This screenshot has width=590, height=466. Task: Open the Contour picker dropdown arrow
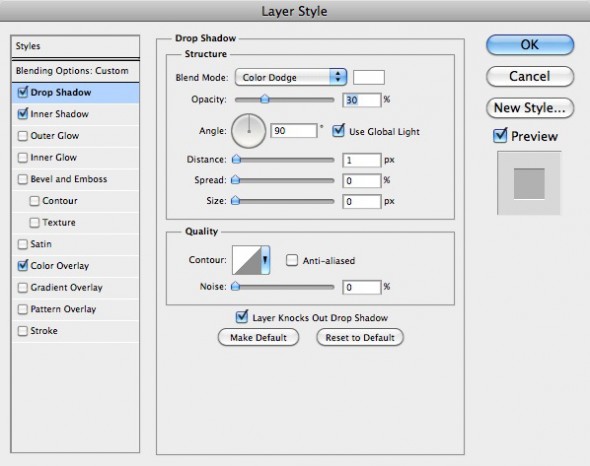[265, 260]
